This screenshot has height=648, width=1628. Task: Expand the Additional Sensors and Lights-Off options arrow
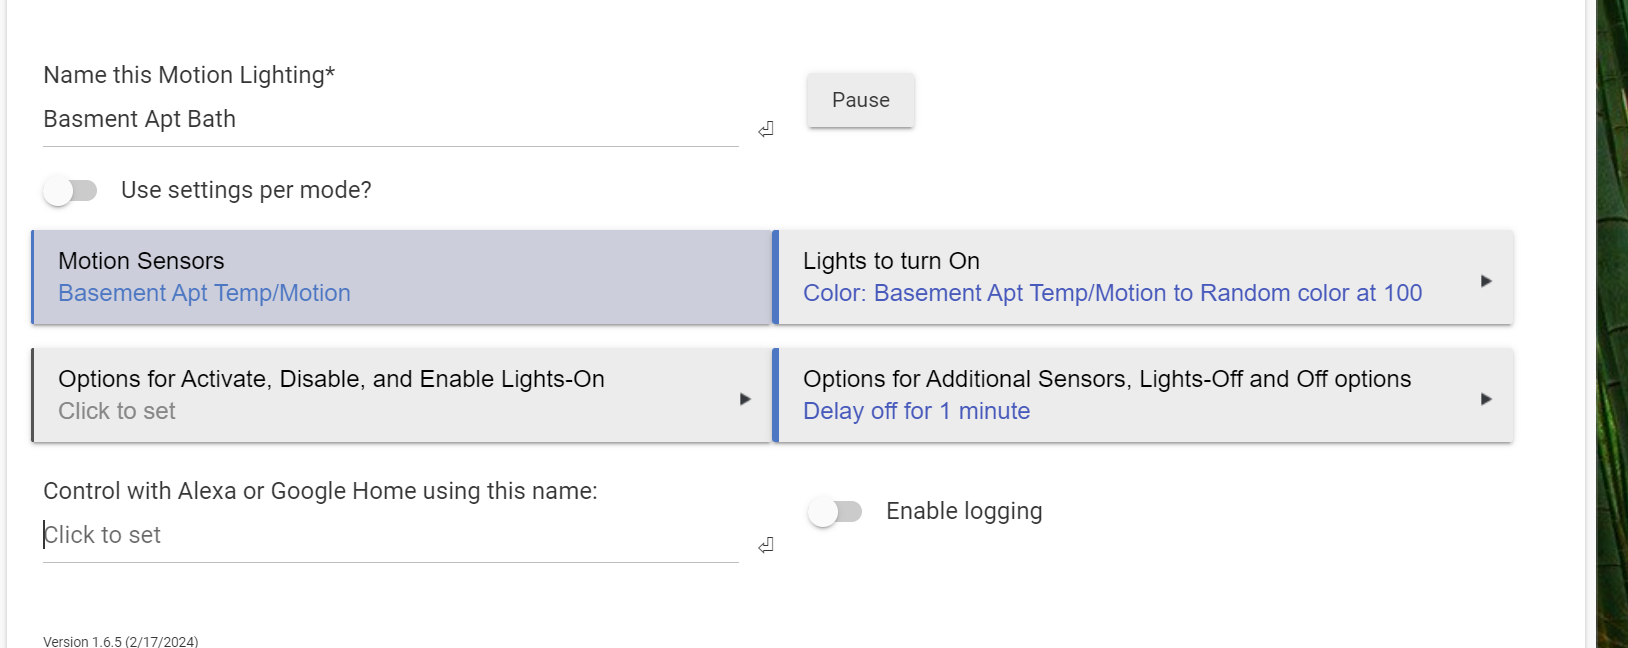1486,399
